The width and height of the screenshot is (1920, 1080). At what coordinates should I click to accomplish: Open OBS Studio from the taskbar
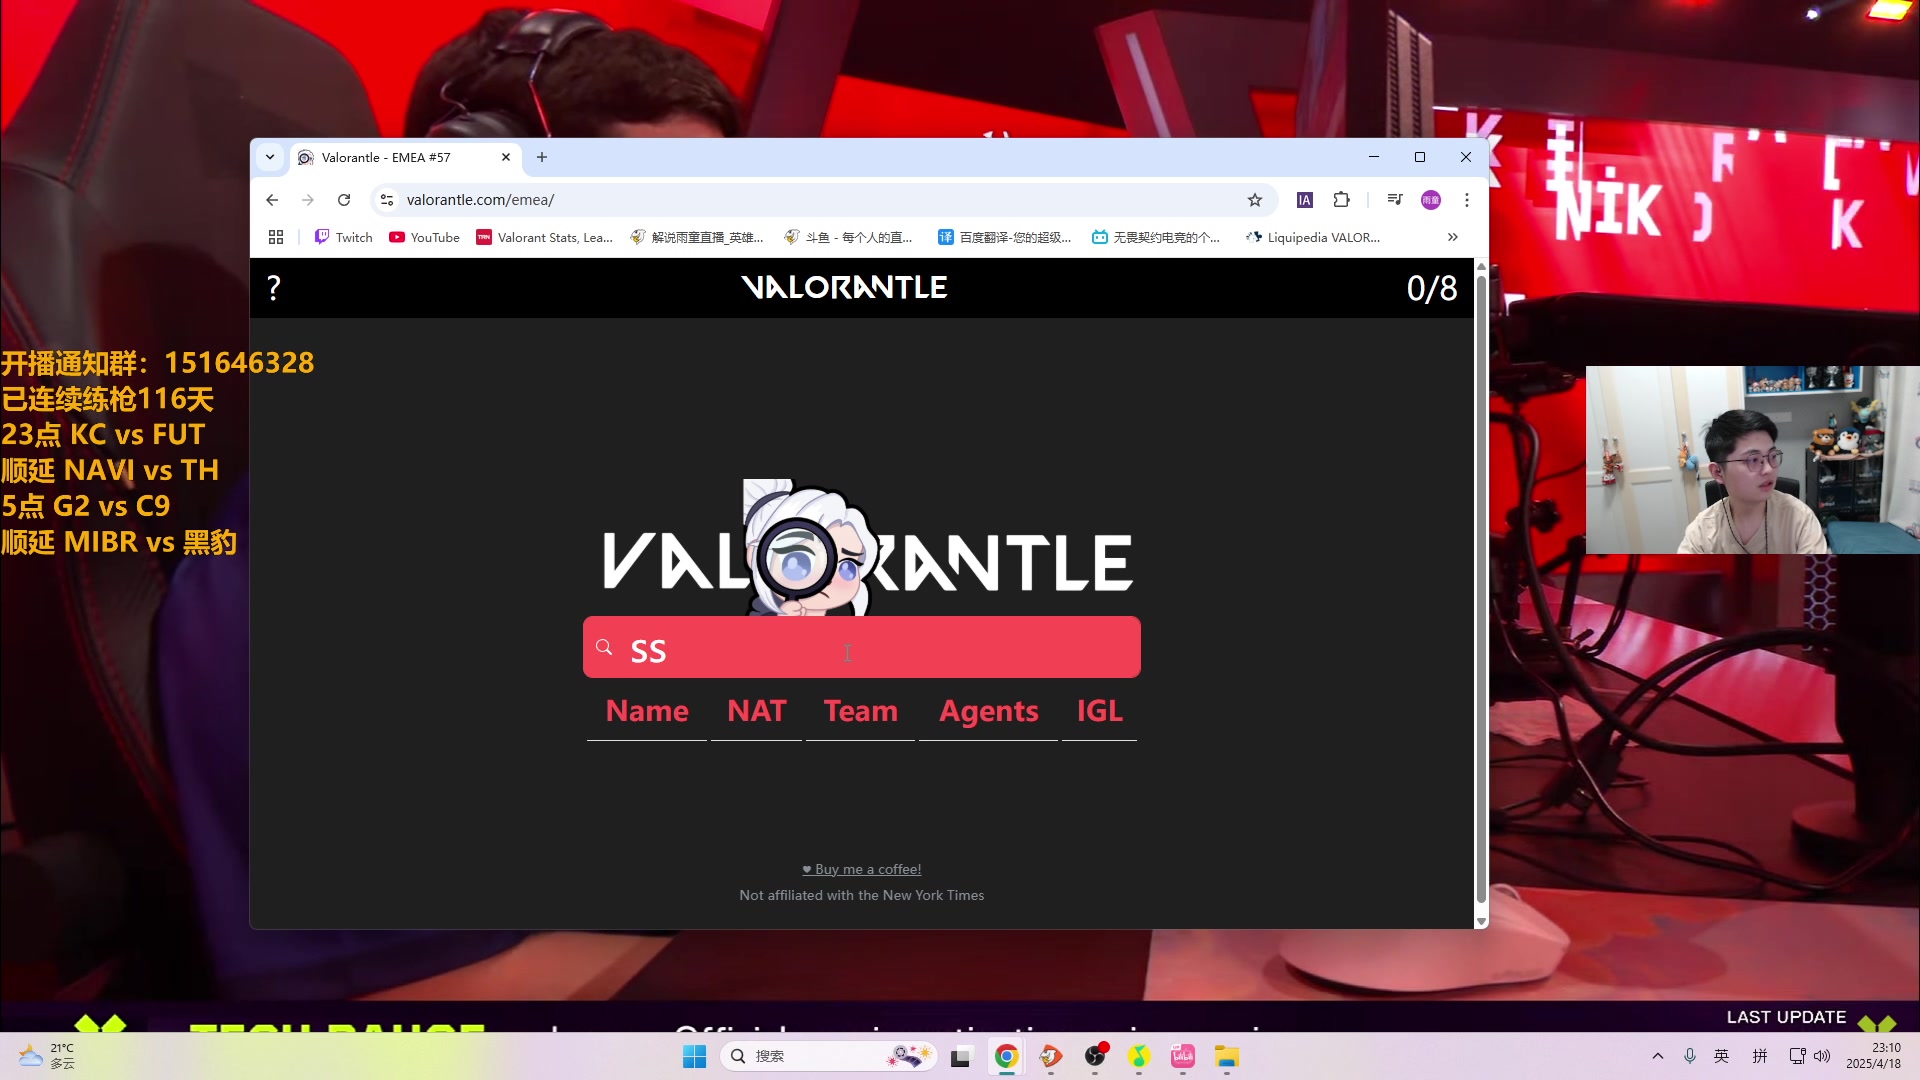(x=1095, y=1056)
